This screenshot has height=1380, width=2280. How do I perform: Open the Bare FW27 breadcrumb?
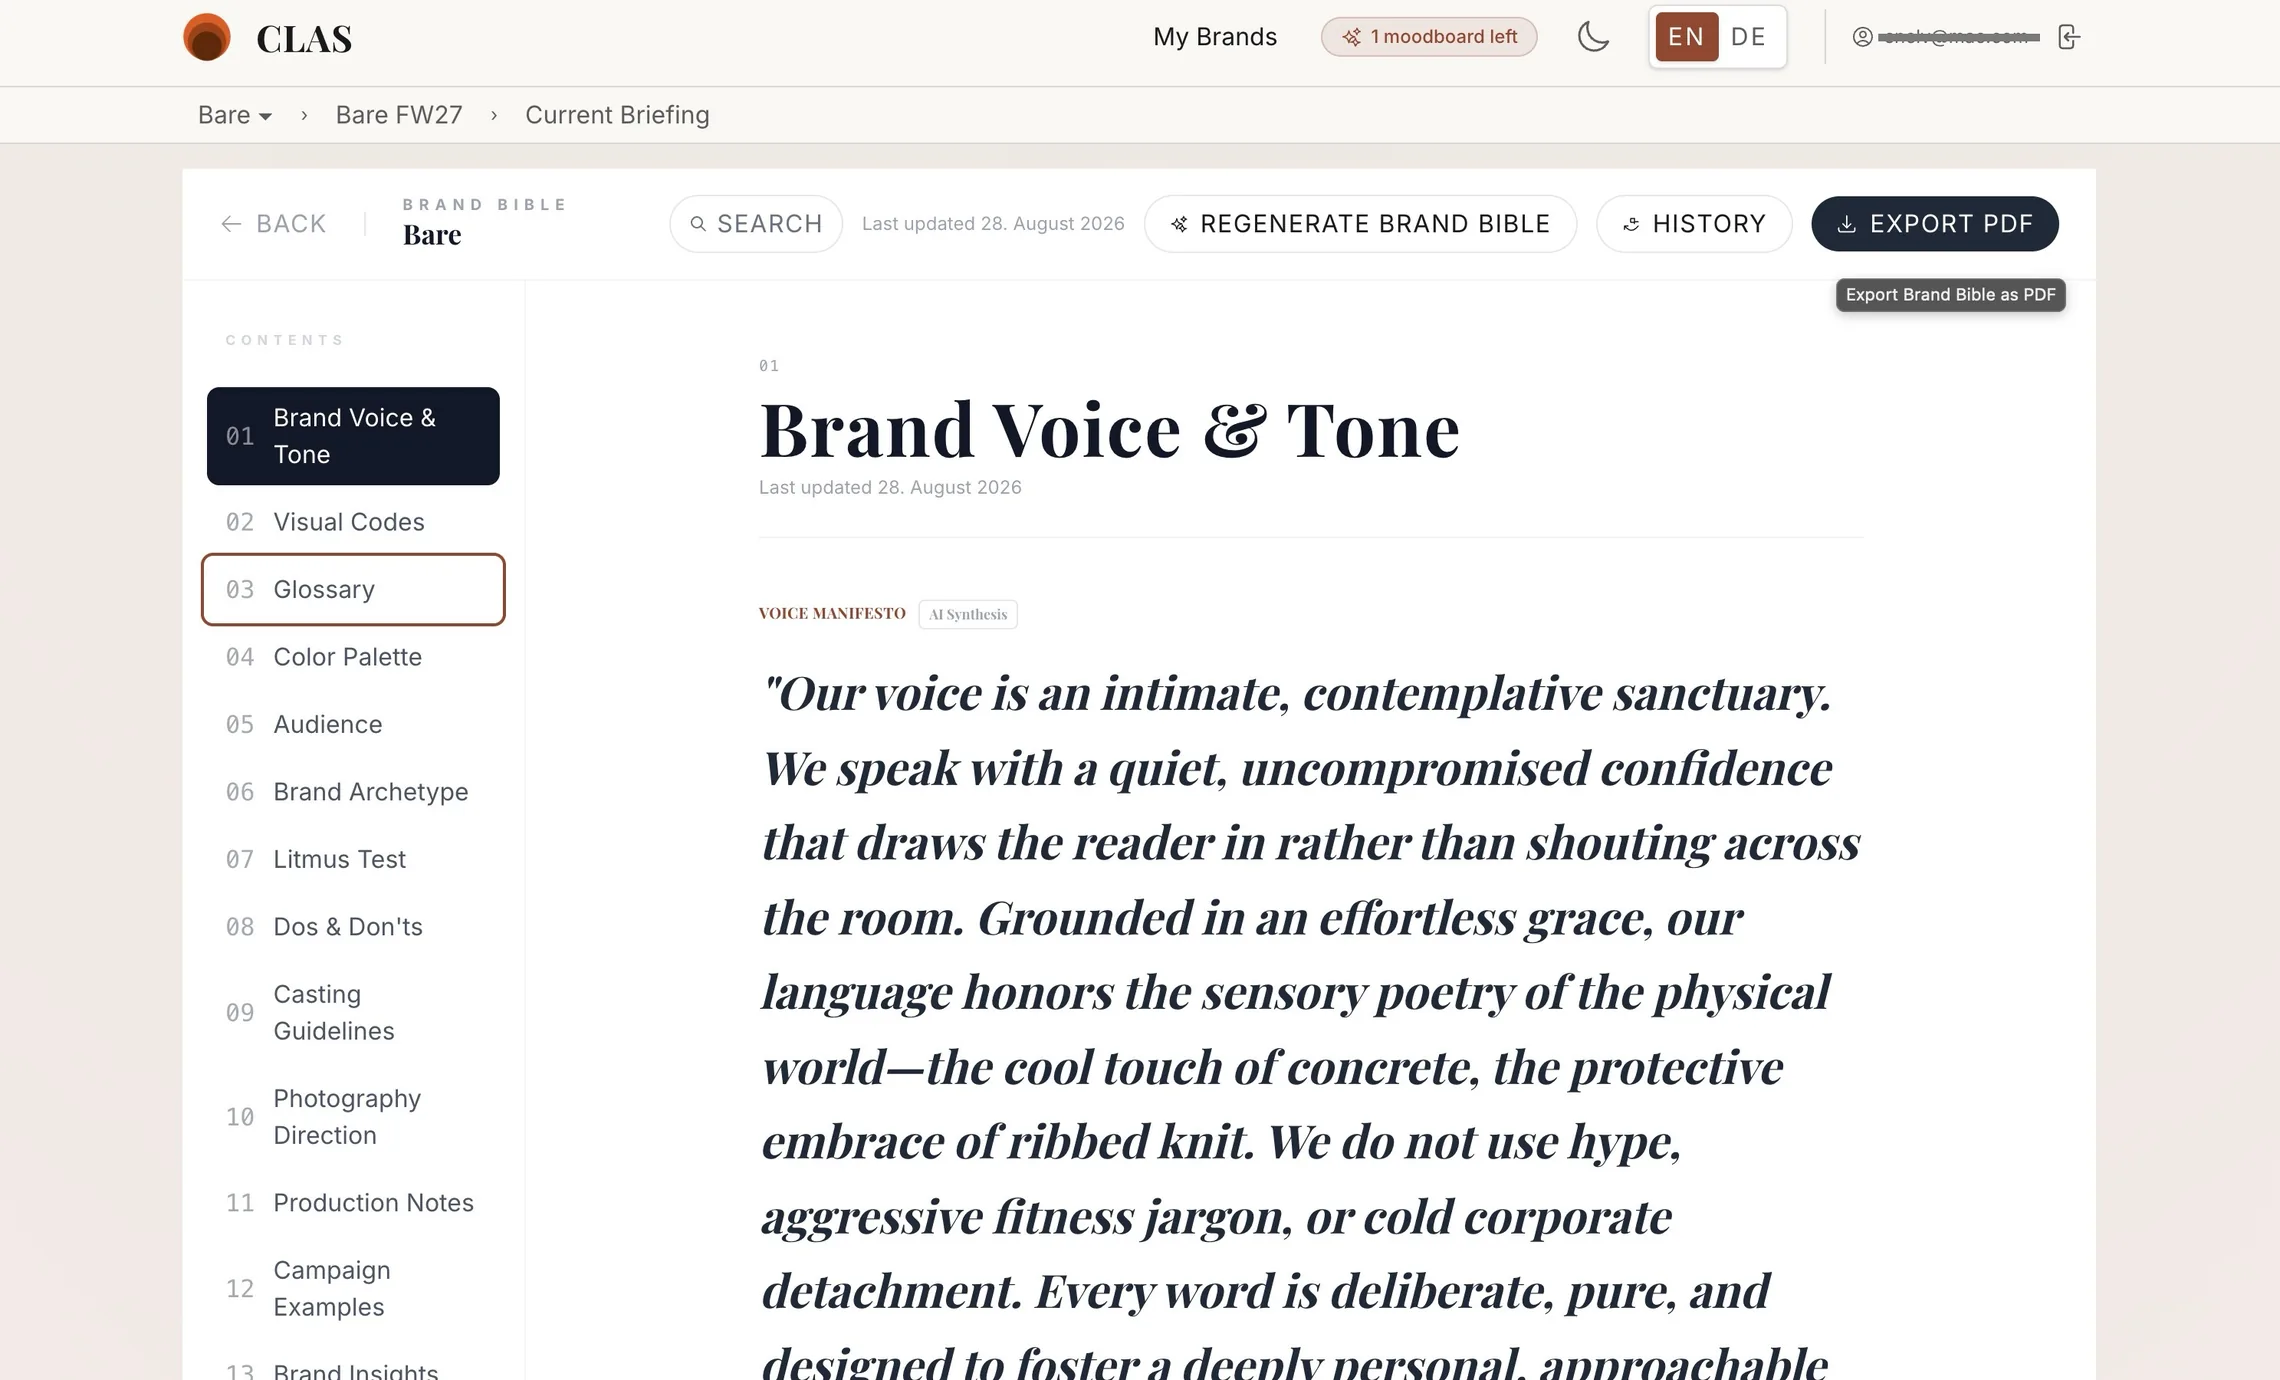click(x=399, y=115)
